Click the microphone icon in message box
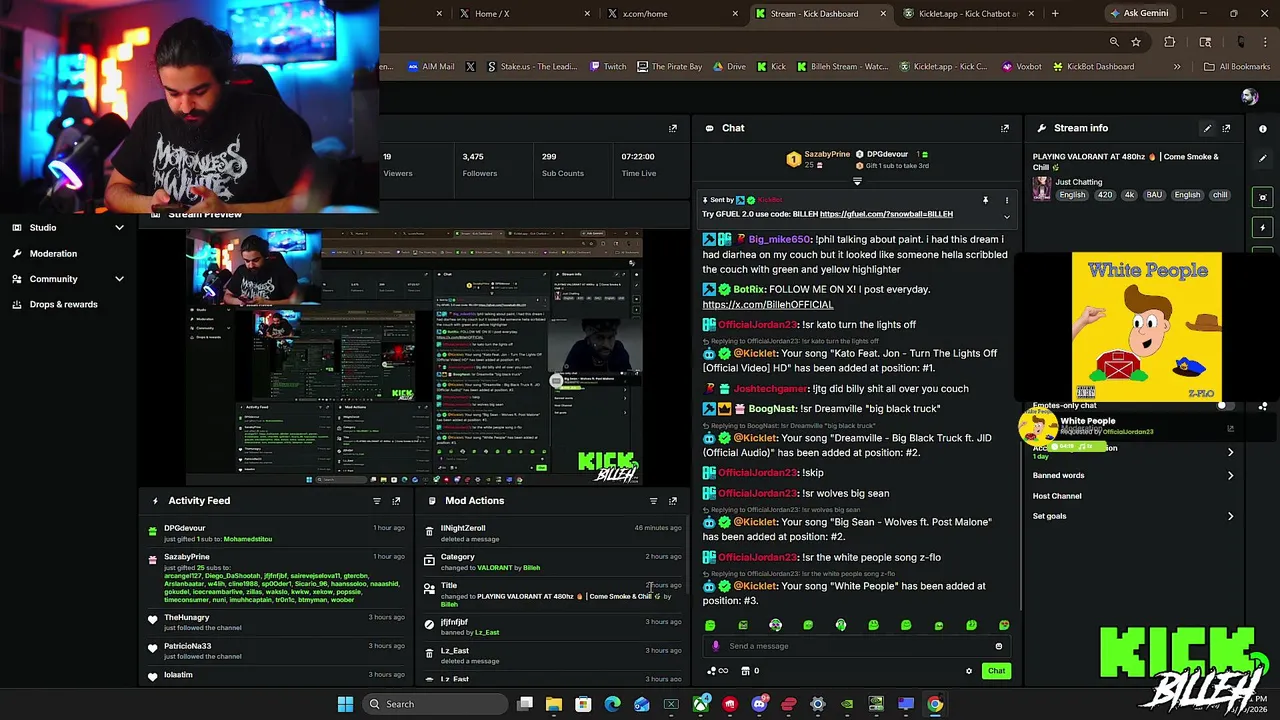The image size is (1280, 720). (x=715, y=646)
